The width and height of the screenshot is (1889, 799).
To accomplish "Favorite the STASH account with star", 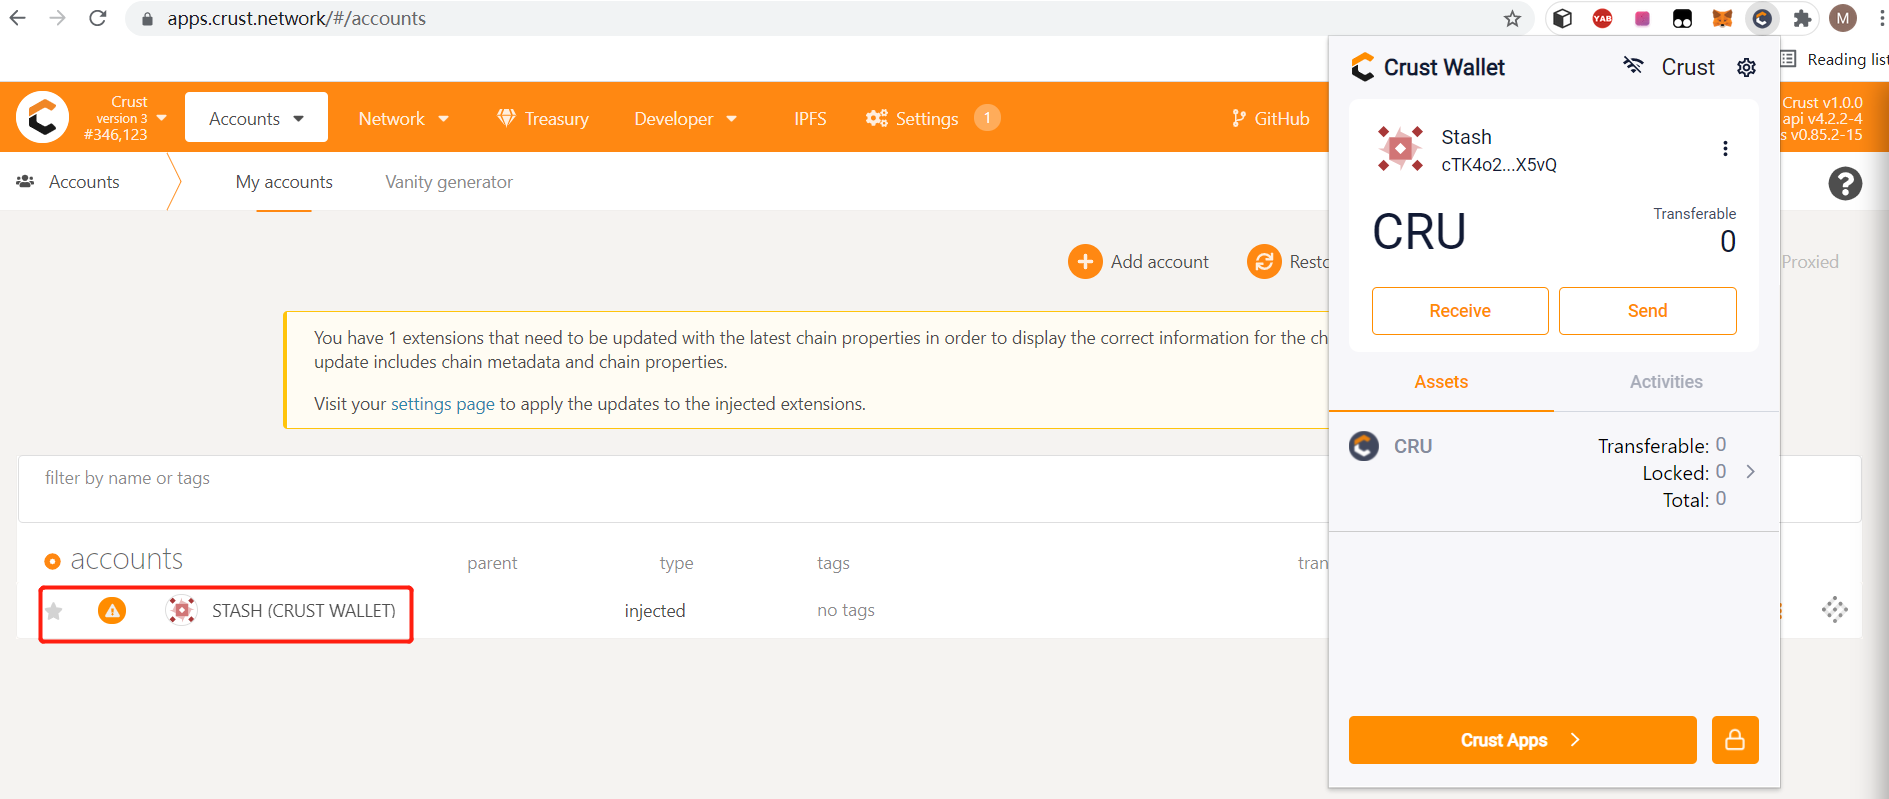I will pos(54,611).
